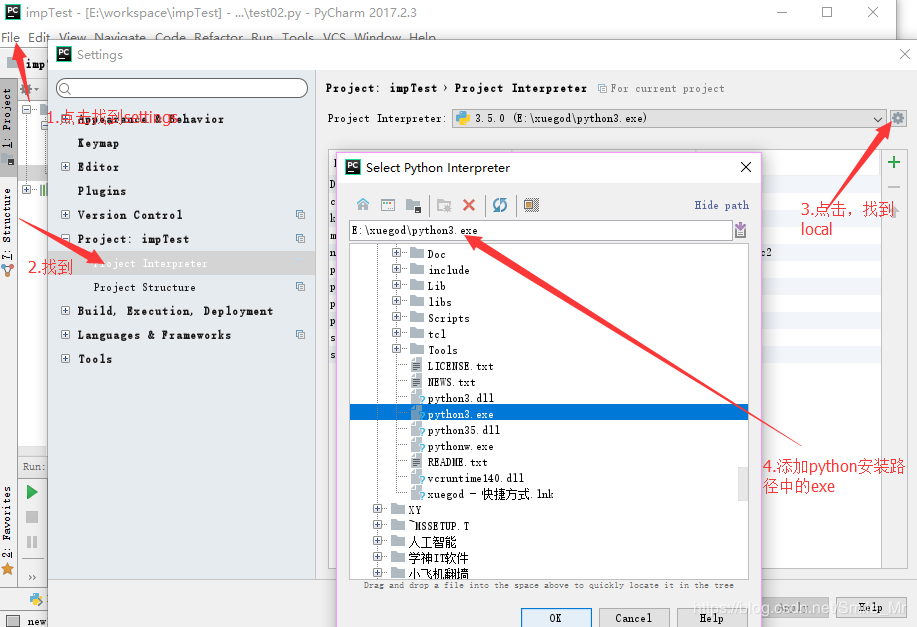The image size is (917, 627).
Task: Click the project-level icon next to Project Structure
Action: 300,287
